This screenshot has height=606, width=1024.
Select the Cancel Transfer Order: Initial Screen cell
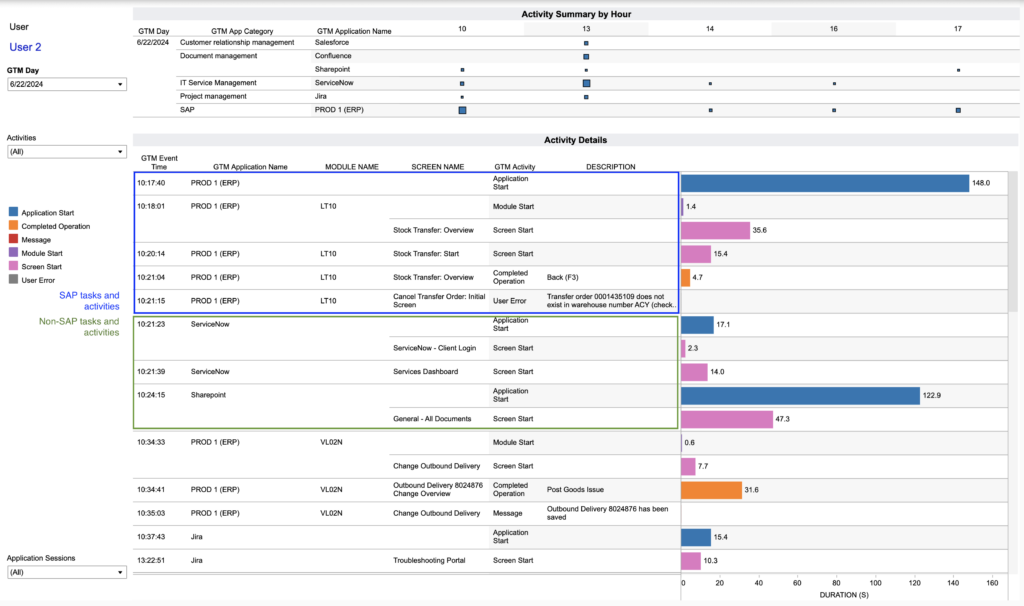(439, 300)
